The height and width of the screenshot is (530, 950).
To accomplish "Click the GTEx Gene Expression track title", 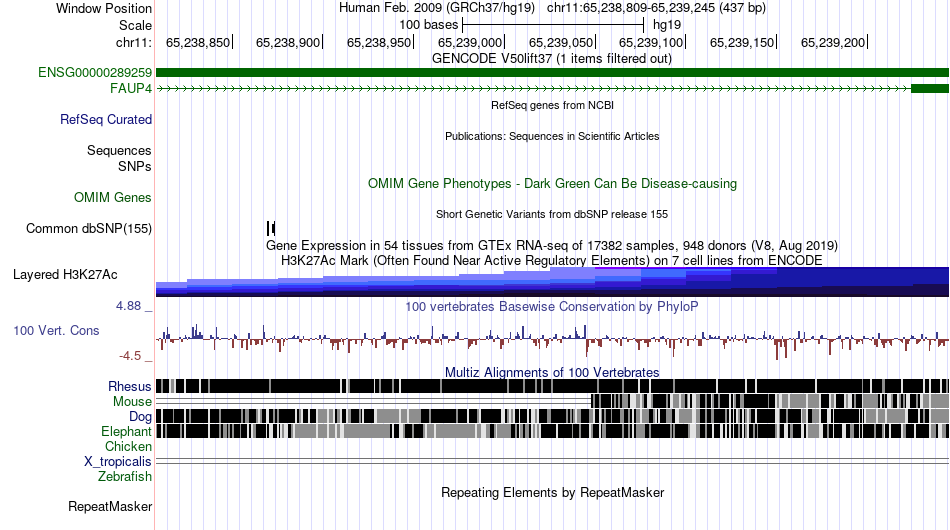I will pos(552,245).
